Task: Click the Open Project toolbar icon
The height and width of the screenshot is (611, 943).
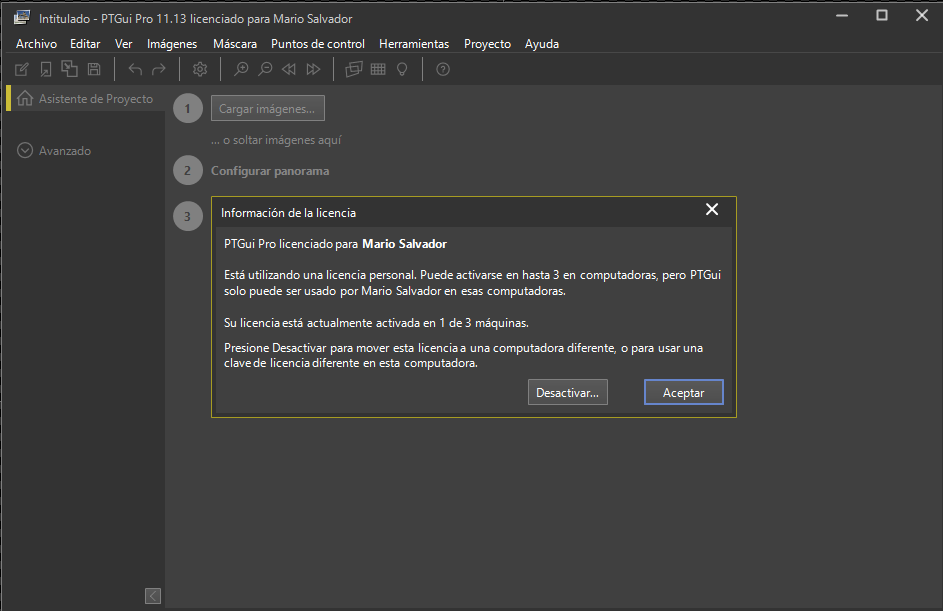Action: click(46, 69)
